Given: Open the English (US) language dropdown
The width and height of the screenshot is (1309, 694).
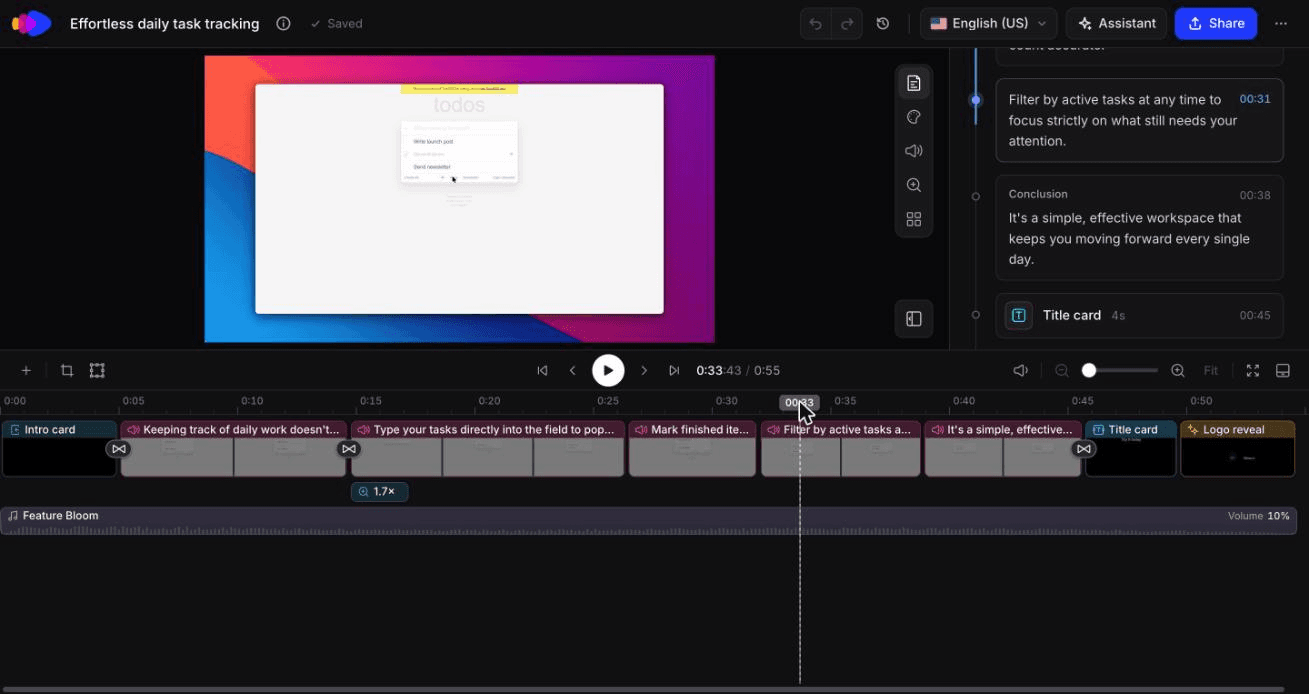Looking at the screenshot, I should point(988,23).
